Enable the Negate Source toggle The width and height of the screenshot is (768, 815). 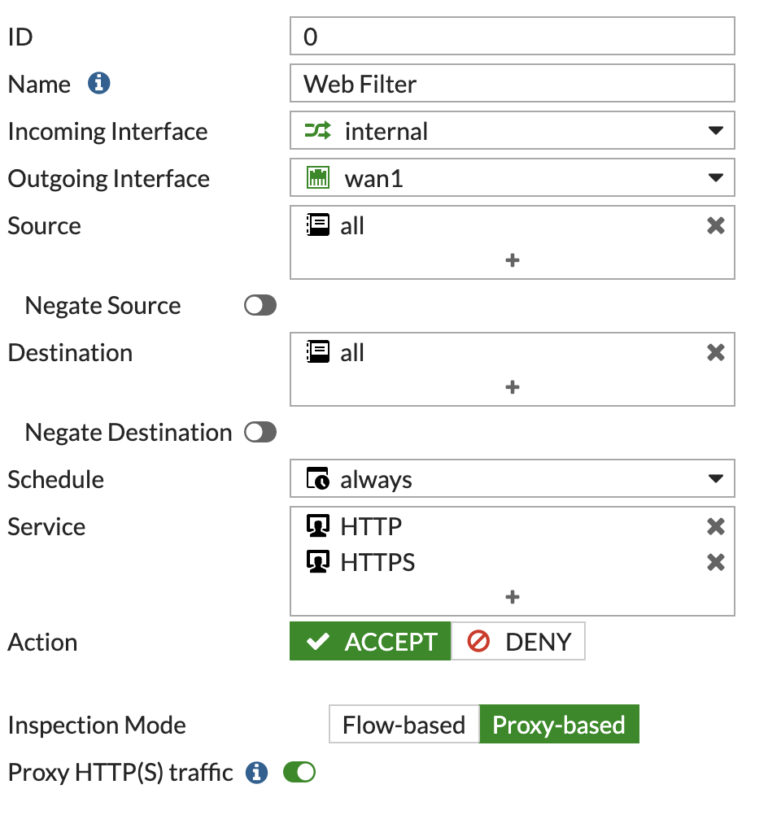pos(259,305)
